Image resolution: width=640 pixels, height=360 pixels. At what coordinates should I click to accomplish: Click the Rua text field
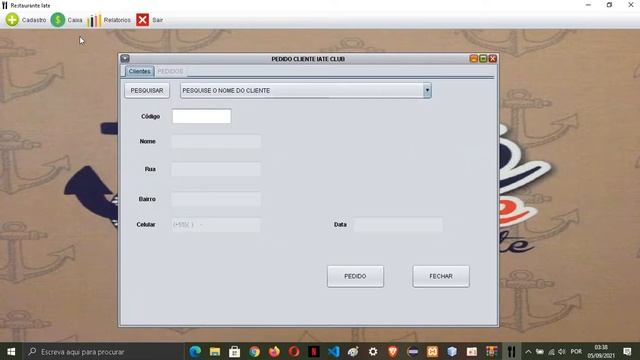[216, 169]
